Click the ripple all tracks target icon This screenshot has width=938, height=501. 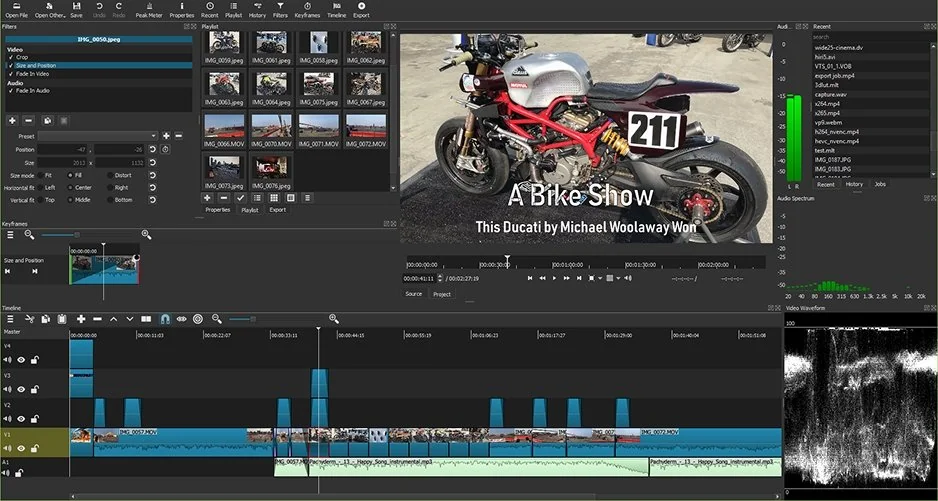[x=198, y=319]
